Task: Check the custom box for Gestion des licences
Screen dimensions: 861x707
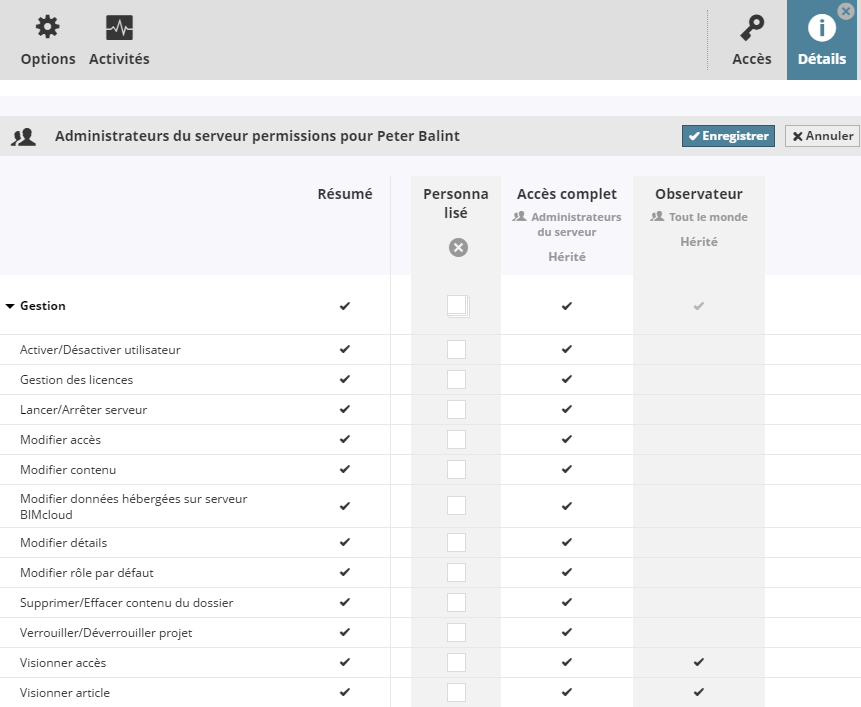Action: click(x=456, y=380)
